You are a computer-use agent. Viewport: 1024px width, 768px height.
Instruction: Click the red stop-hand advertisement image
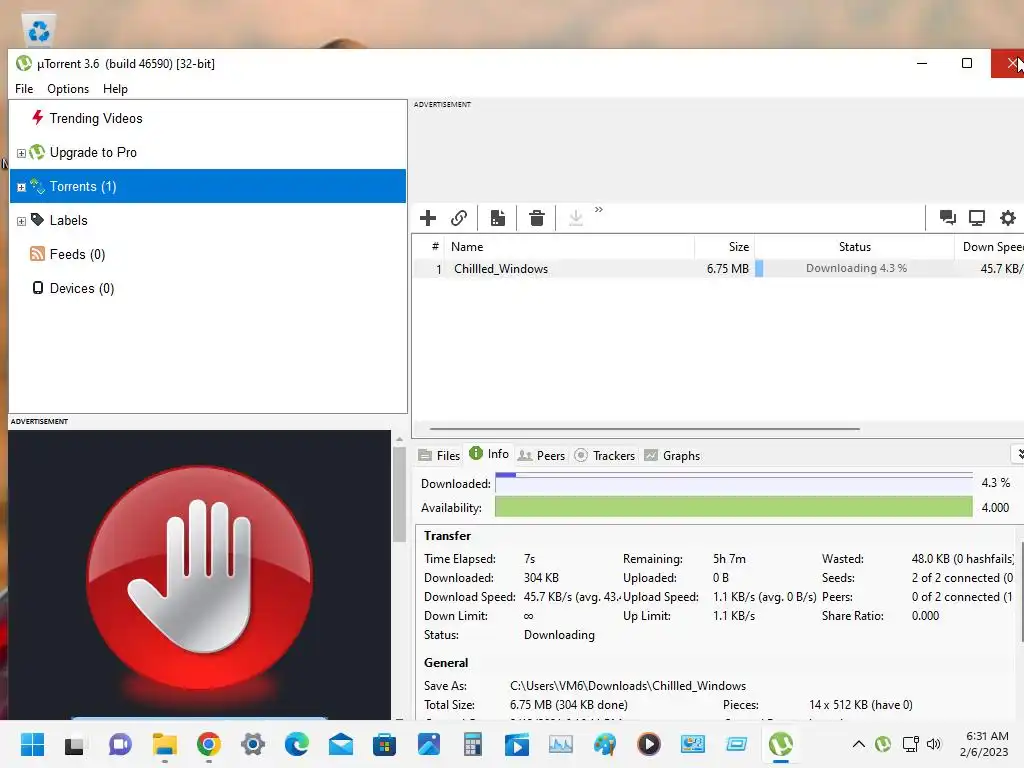tap(200, 575)
